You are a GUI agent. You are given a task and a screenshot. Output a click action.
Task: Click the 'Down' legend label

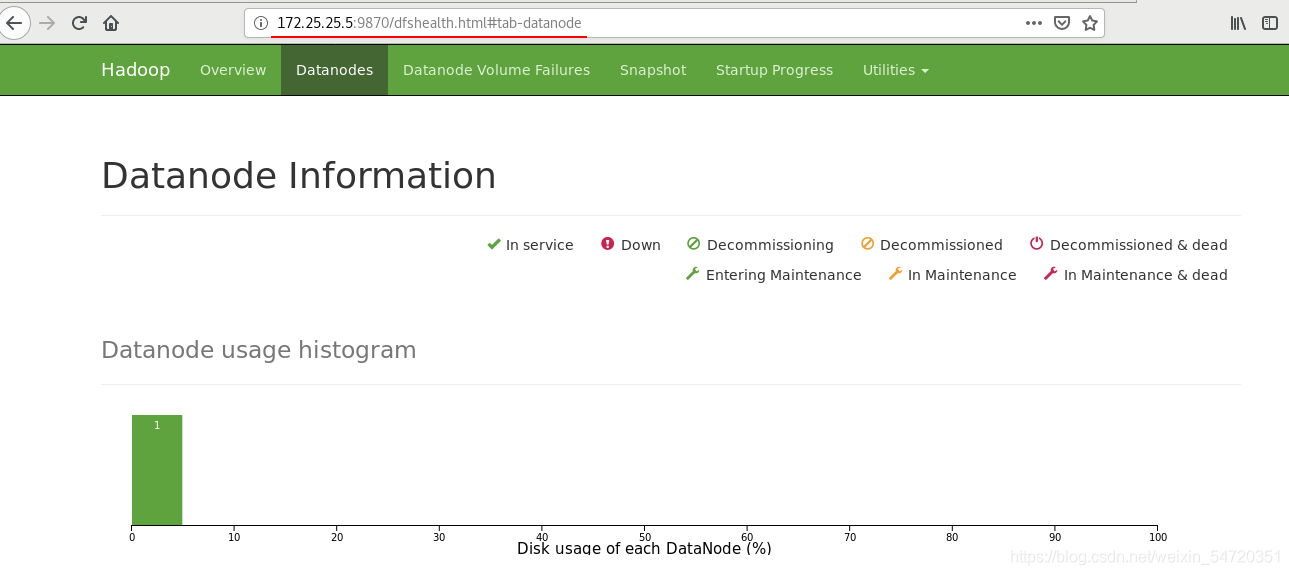click(x=641, y=245)
